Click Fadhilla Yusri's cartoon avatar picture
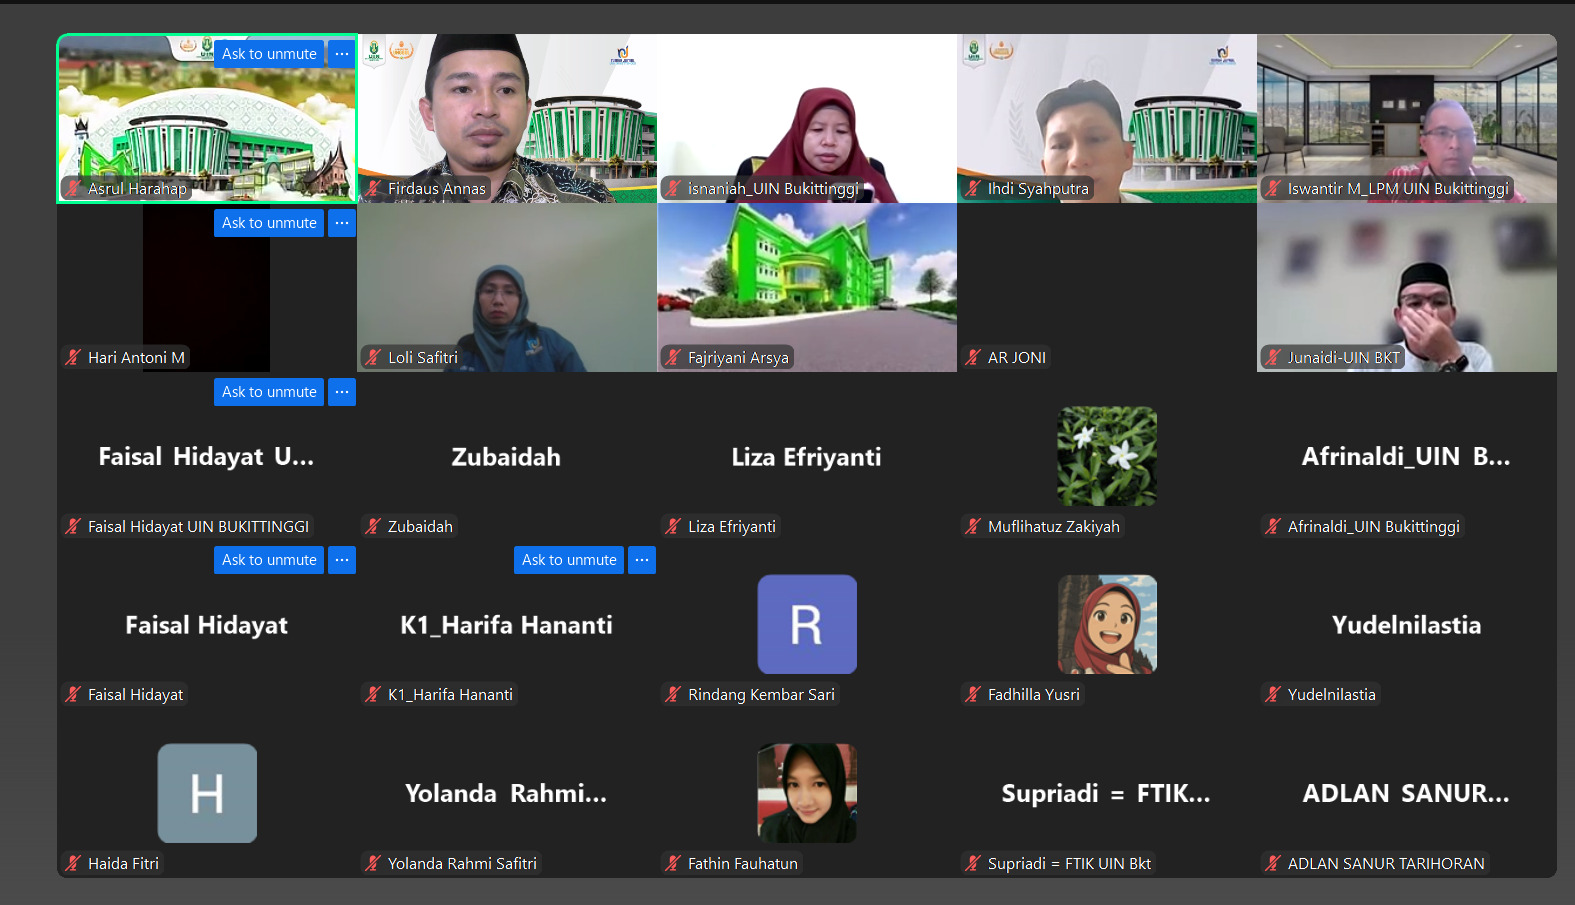1575x905 pixels. (x=1107, y=624)
